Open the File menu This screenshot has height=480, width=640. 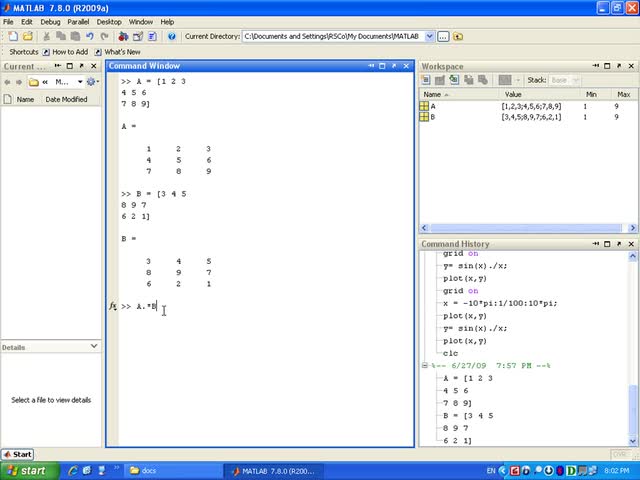click(8, 22)
